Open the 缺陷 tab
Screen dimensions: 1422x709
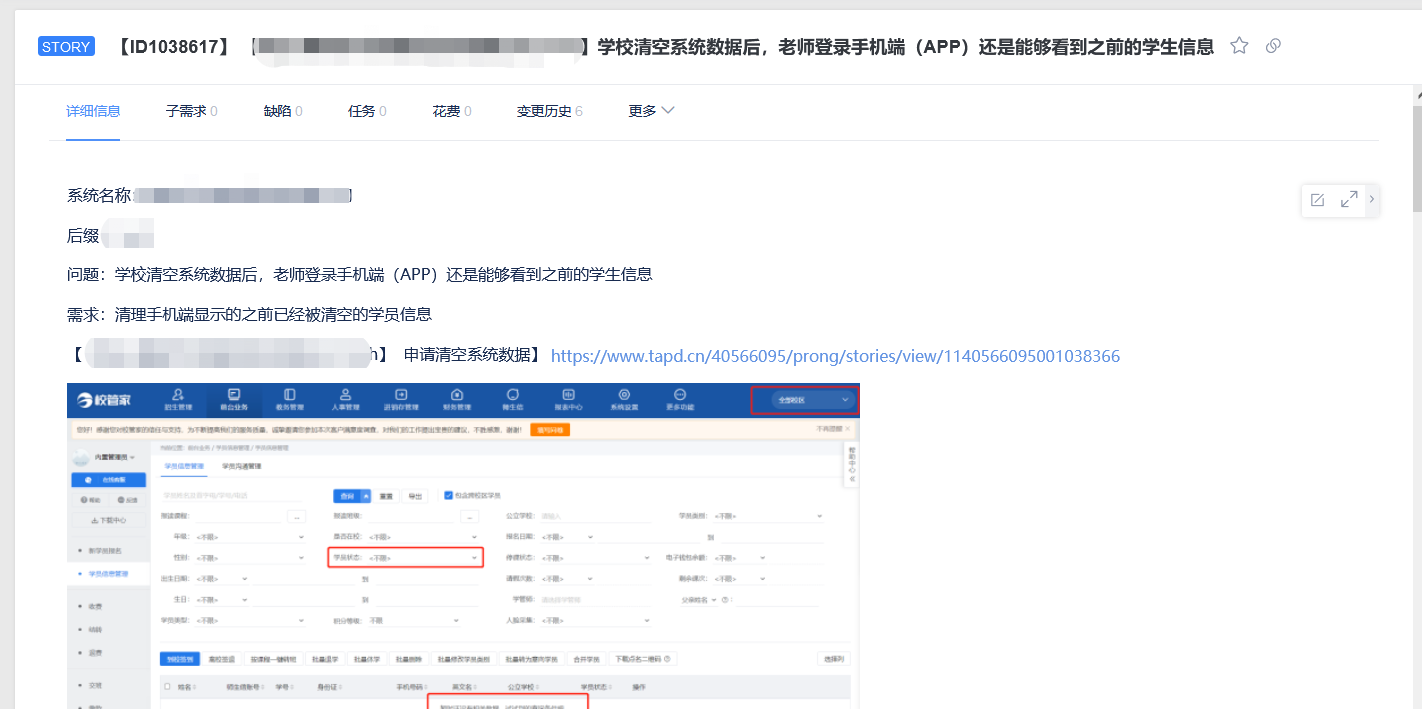[x=283, y=111]
